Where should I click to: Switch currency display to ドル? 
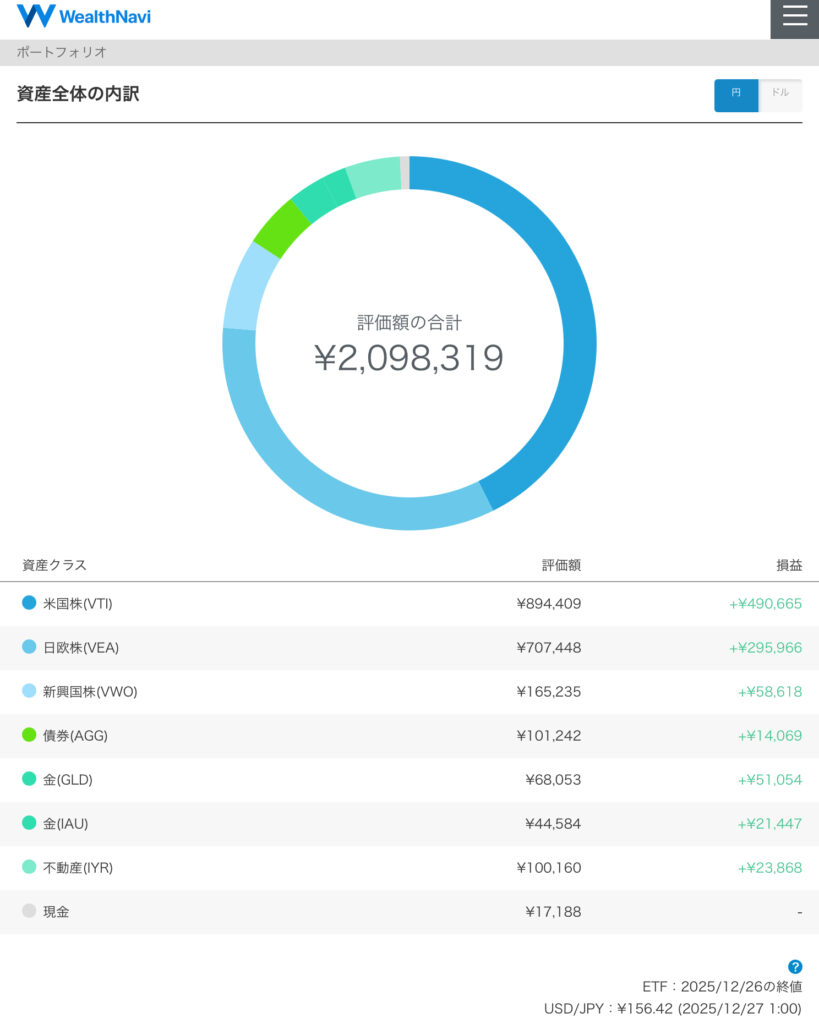click(780, 95)
